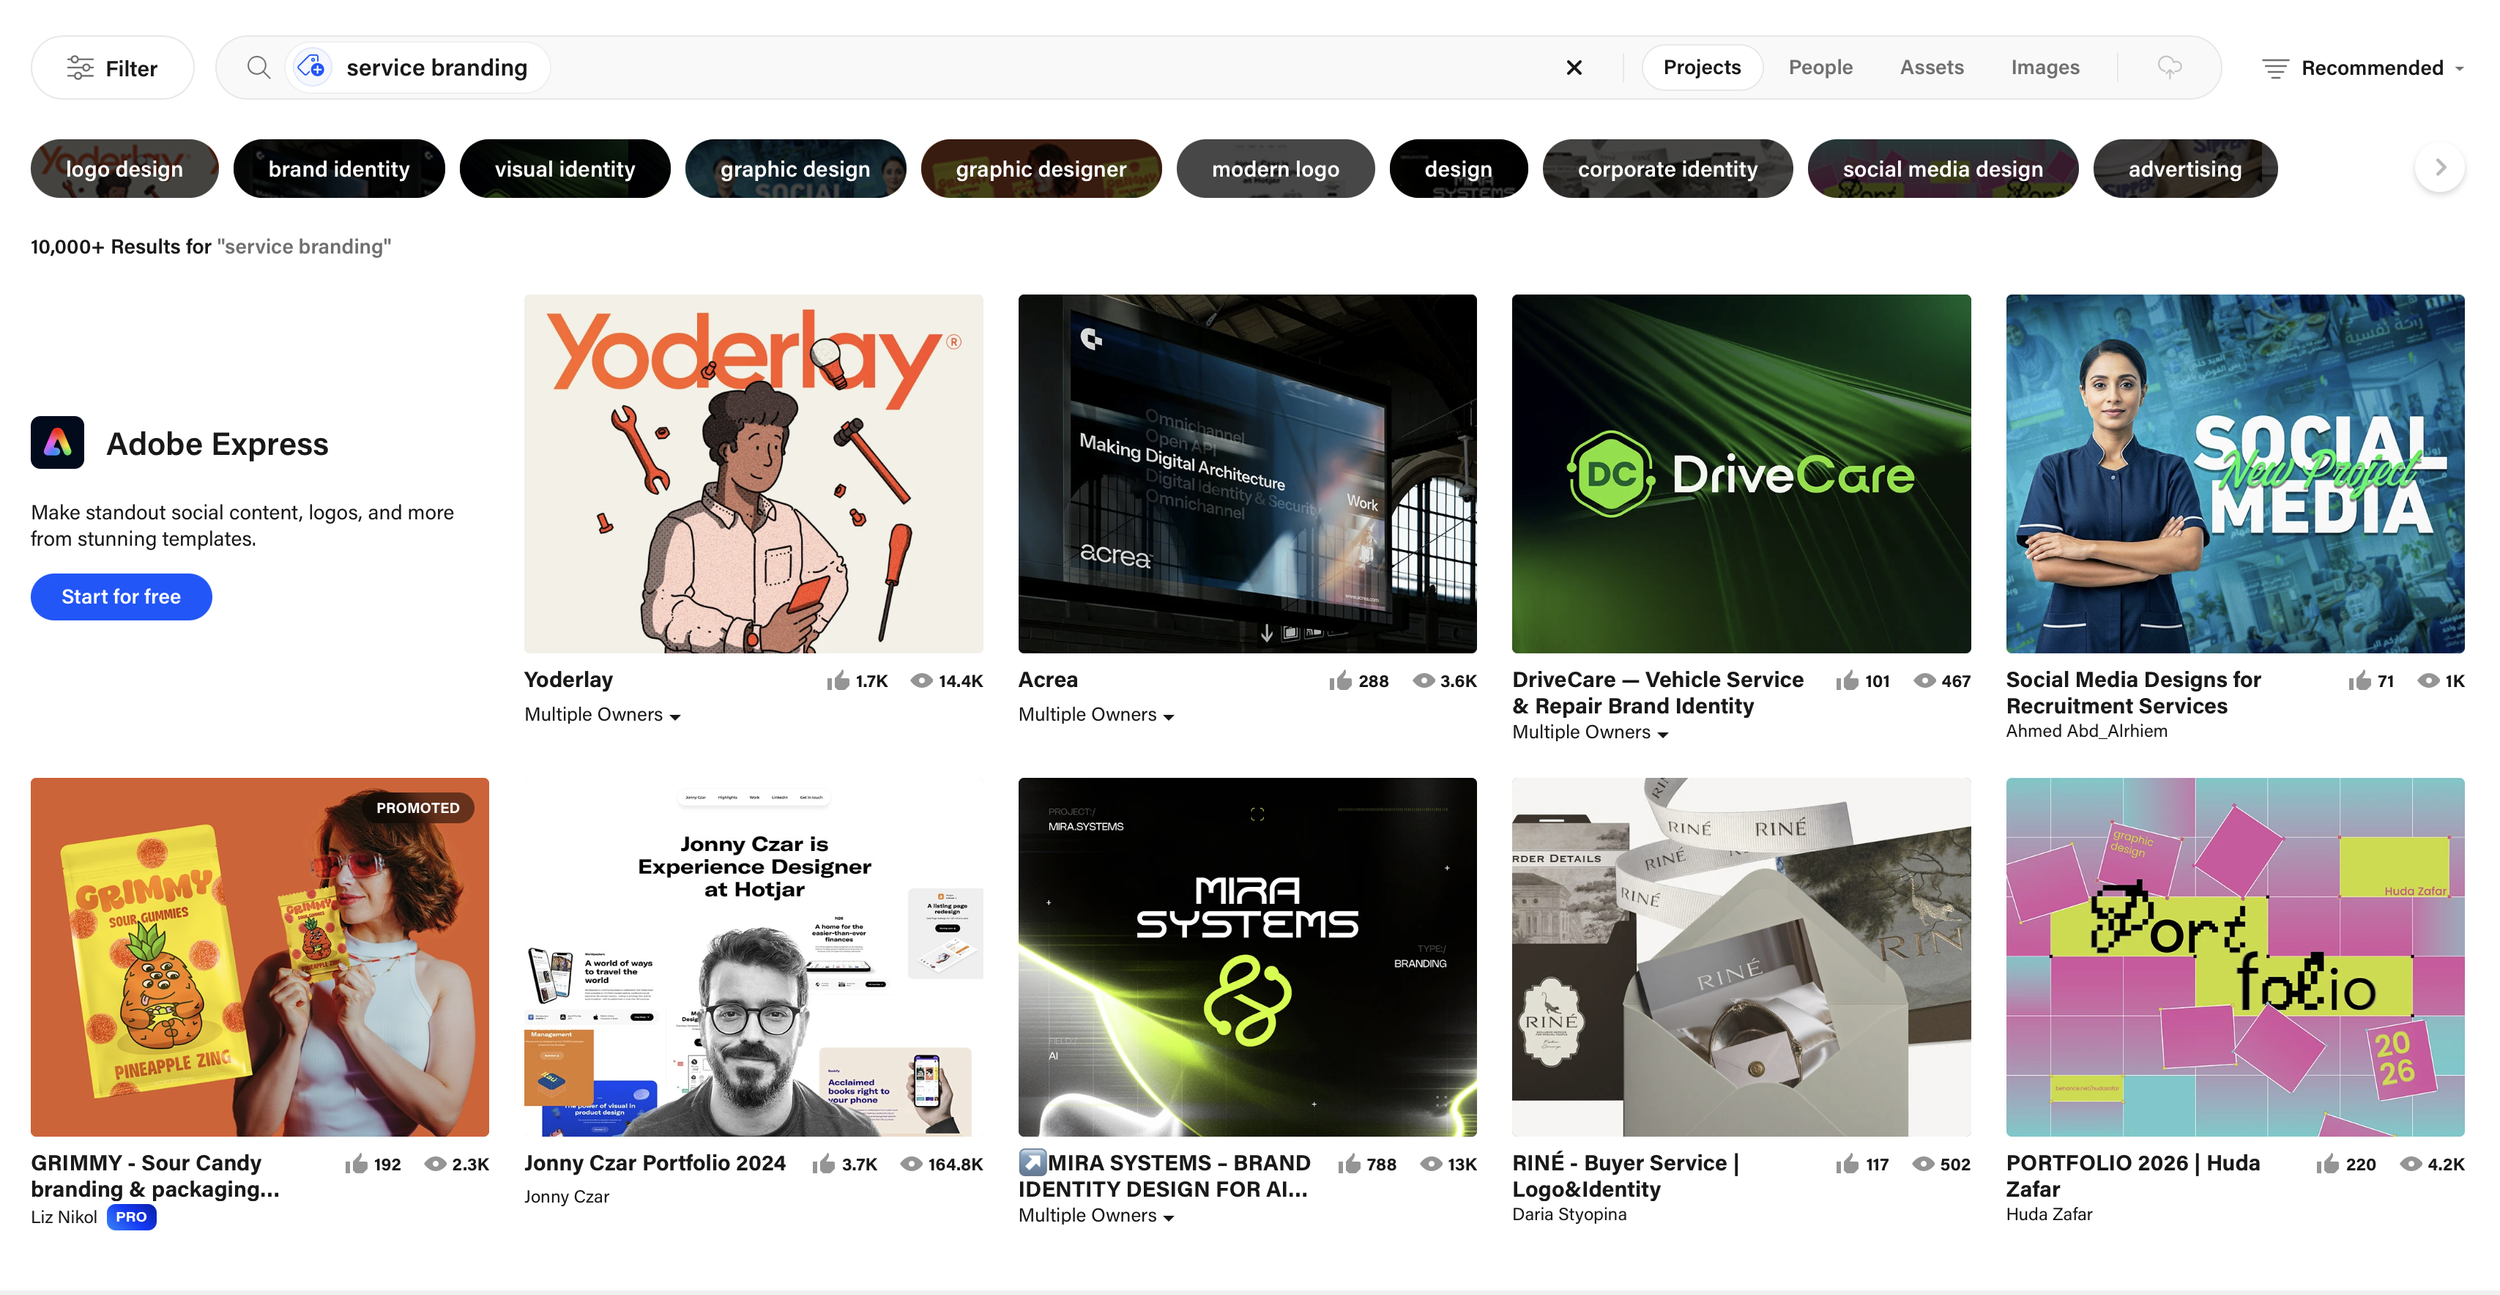Click the Acrea title link
The height and width of the screenshot is (1295, 2500).
(x=1048, y=680)
